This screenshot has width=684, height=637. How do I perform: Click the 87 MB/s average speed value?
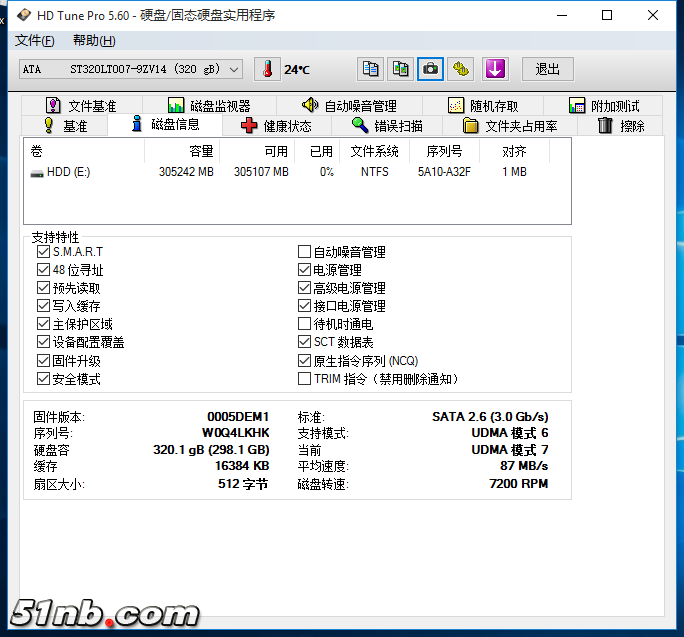524,466
